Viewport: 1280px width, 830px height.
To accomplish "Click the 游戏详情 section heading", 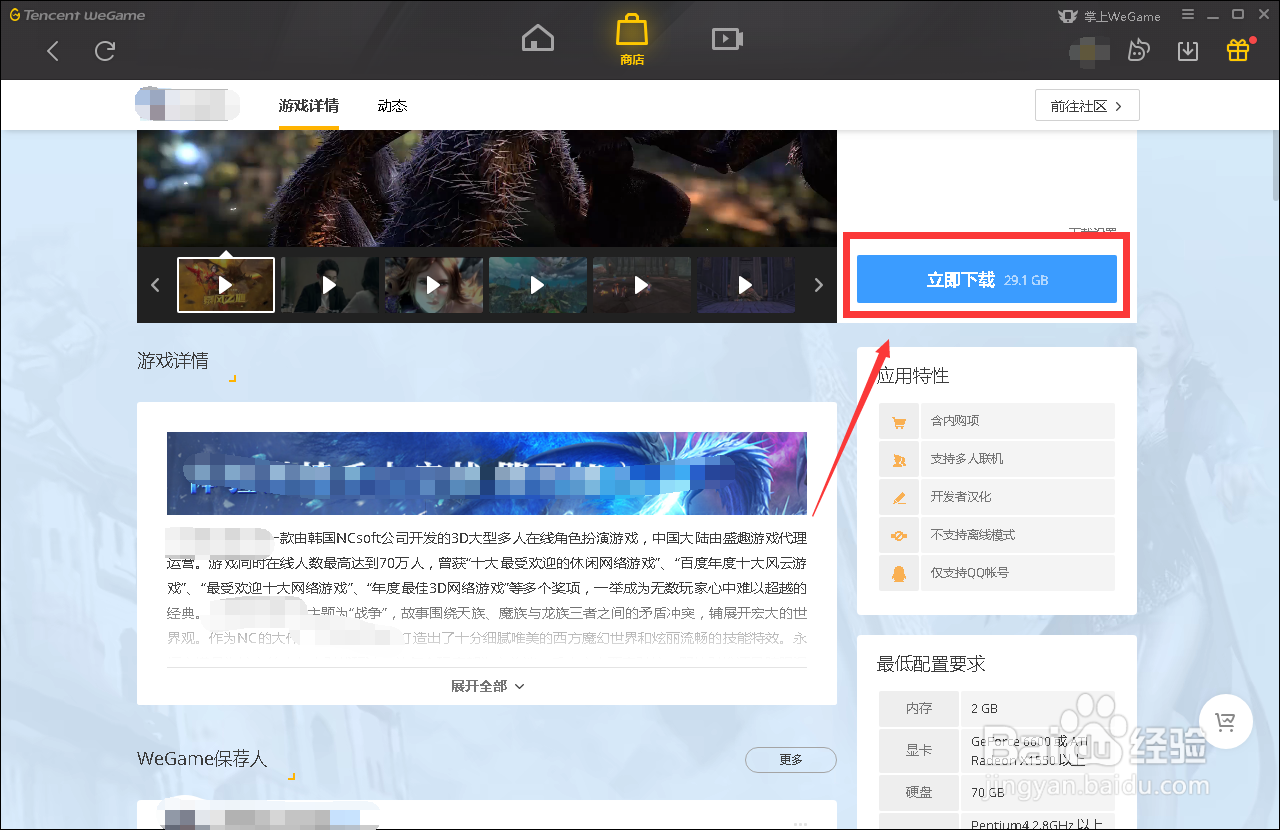I will (x=173, y=361).
